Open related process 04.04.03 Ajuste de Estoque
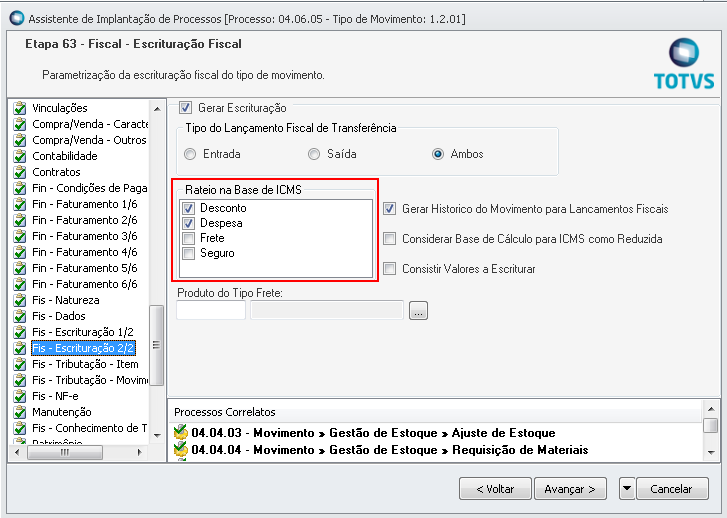 pos(373,433)
